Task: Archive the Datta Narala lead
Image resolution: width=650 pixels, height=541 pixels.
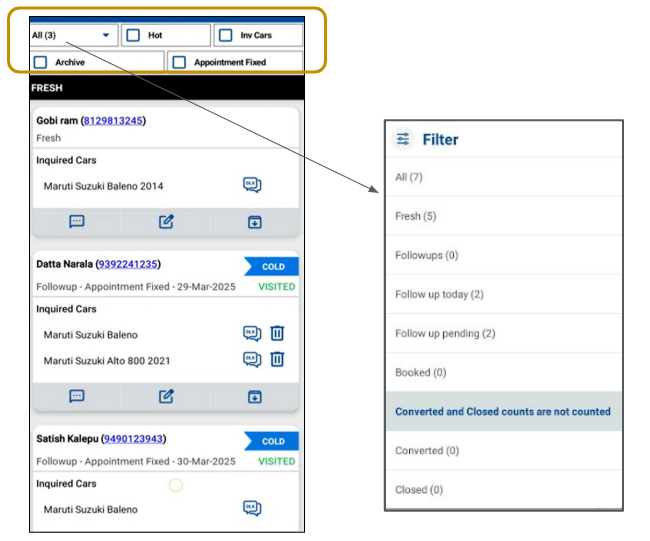Action: (255, 397)
